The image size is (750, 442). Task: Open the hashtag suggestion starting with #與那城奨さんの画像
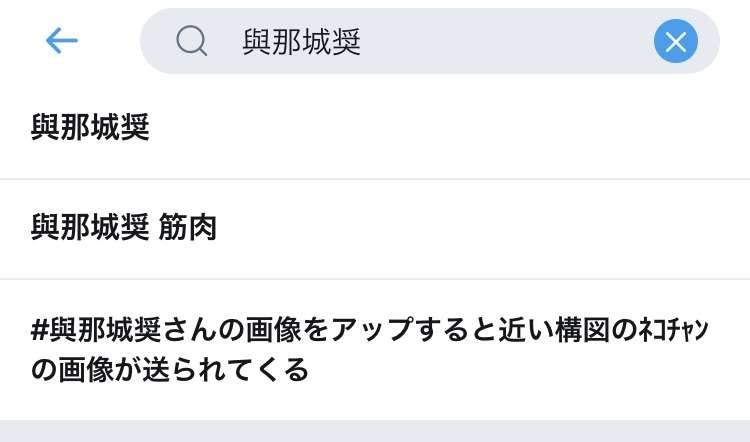375,349
